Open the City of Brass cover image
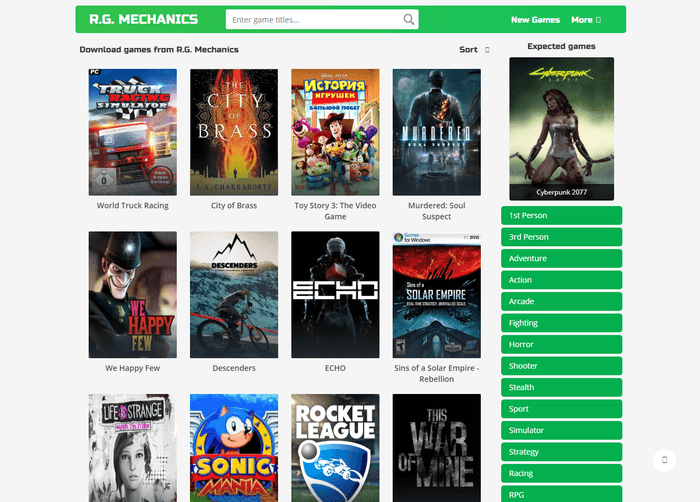 coord(234,132)
